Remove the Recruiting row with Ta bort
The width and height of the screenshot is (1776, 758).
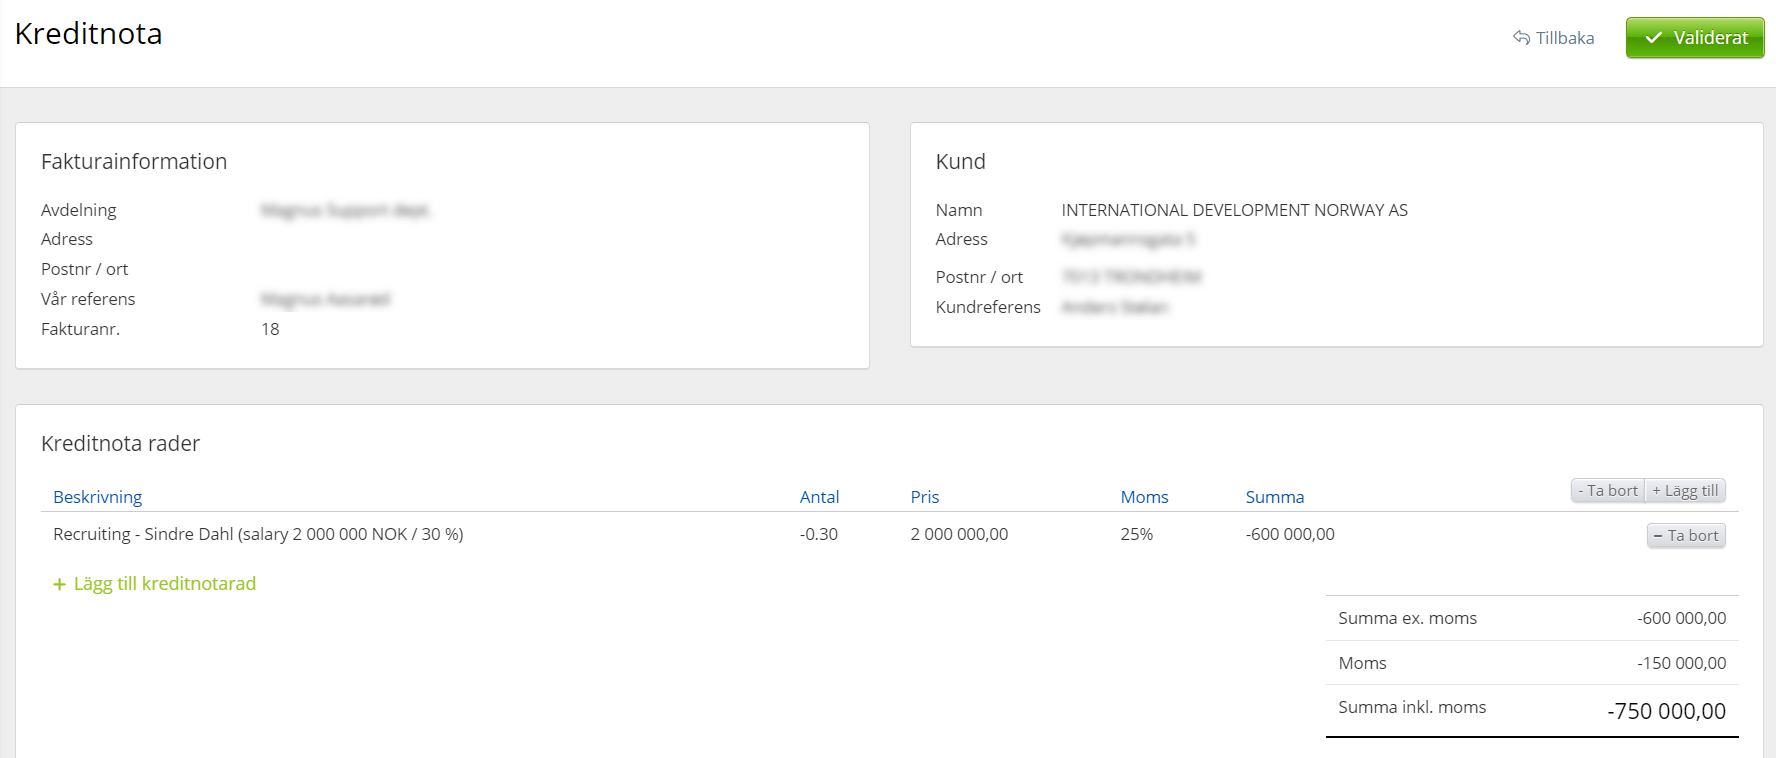coord(1685,536)
